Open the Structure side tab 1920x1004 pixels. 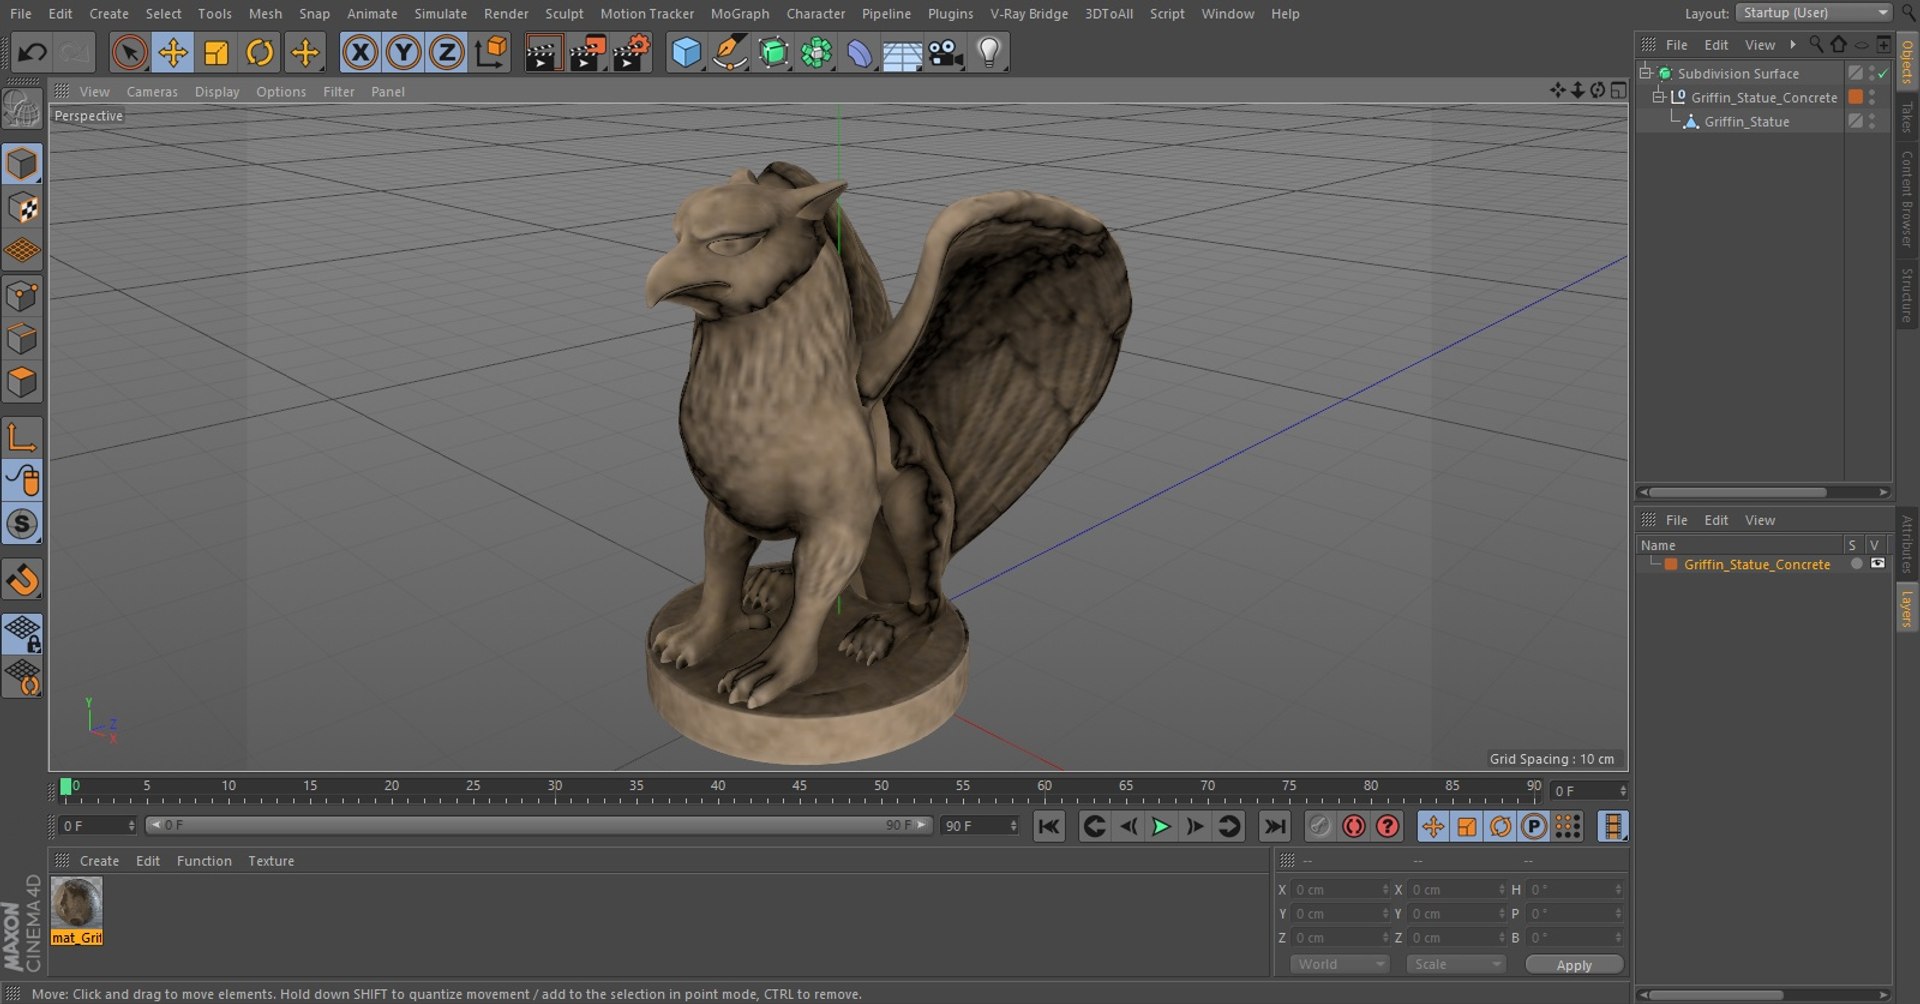(x=1907, y=295)
